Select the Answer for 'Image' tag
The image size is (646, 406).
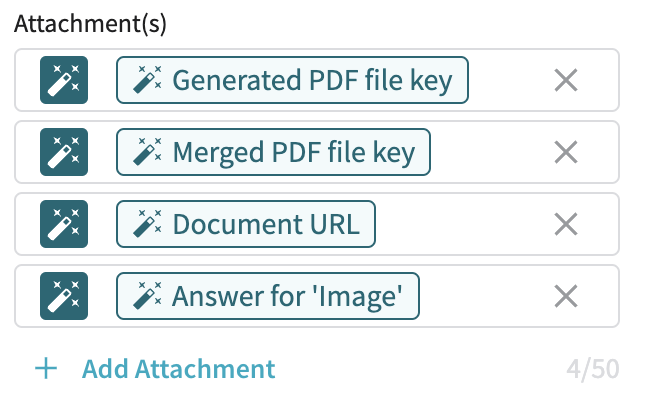pos(268,296)
